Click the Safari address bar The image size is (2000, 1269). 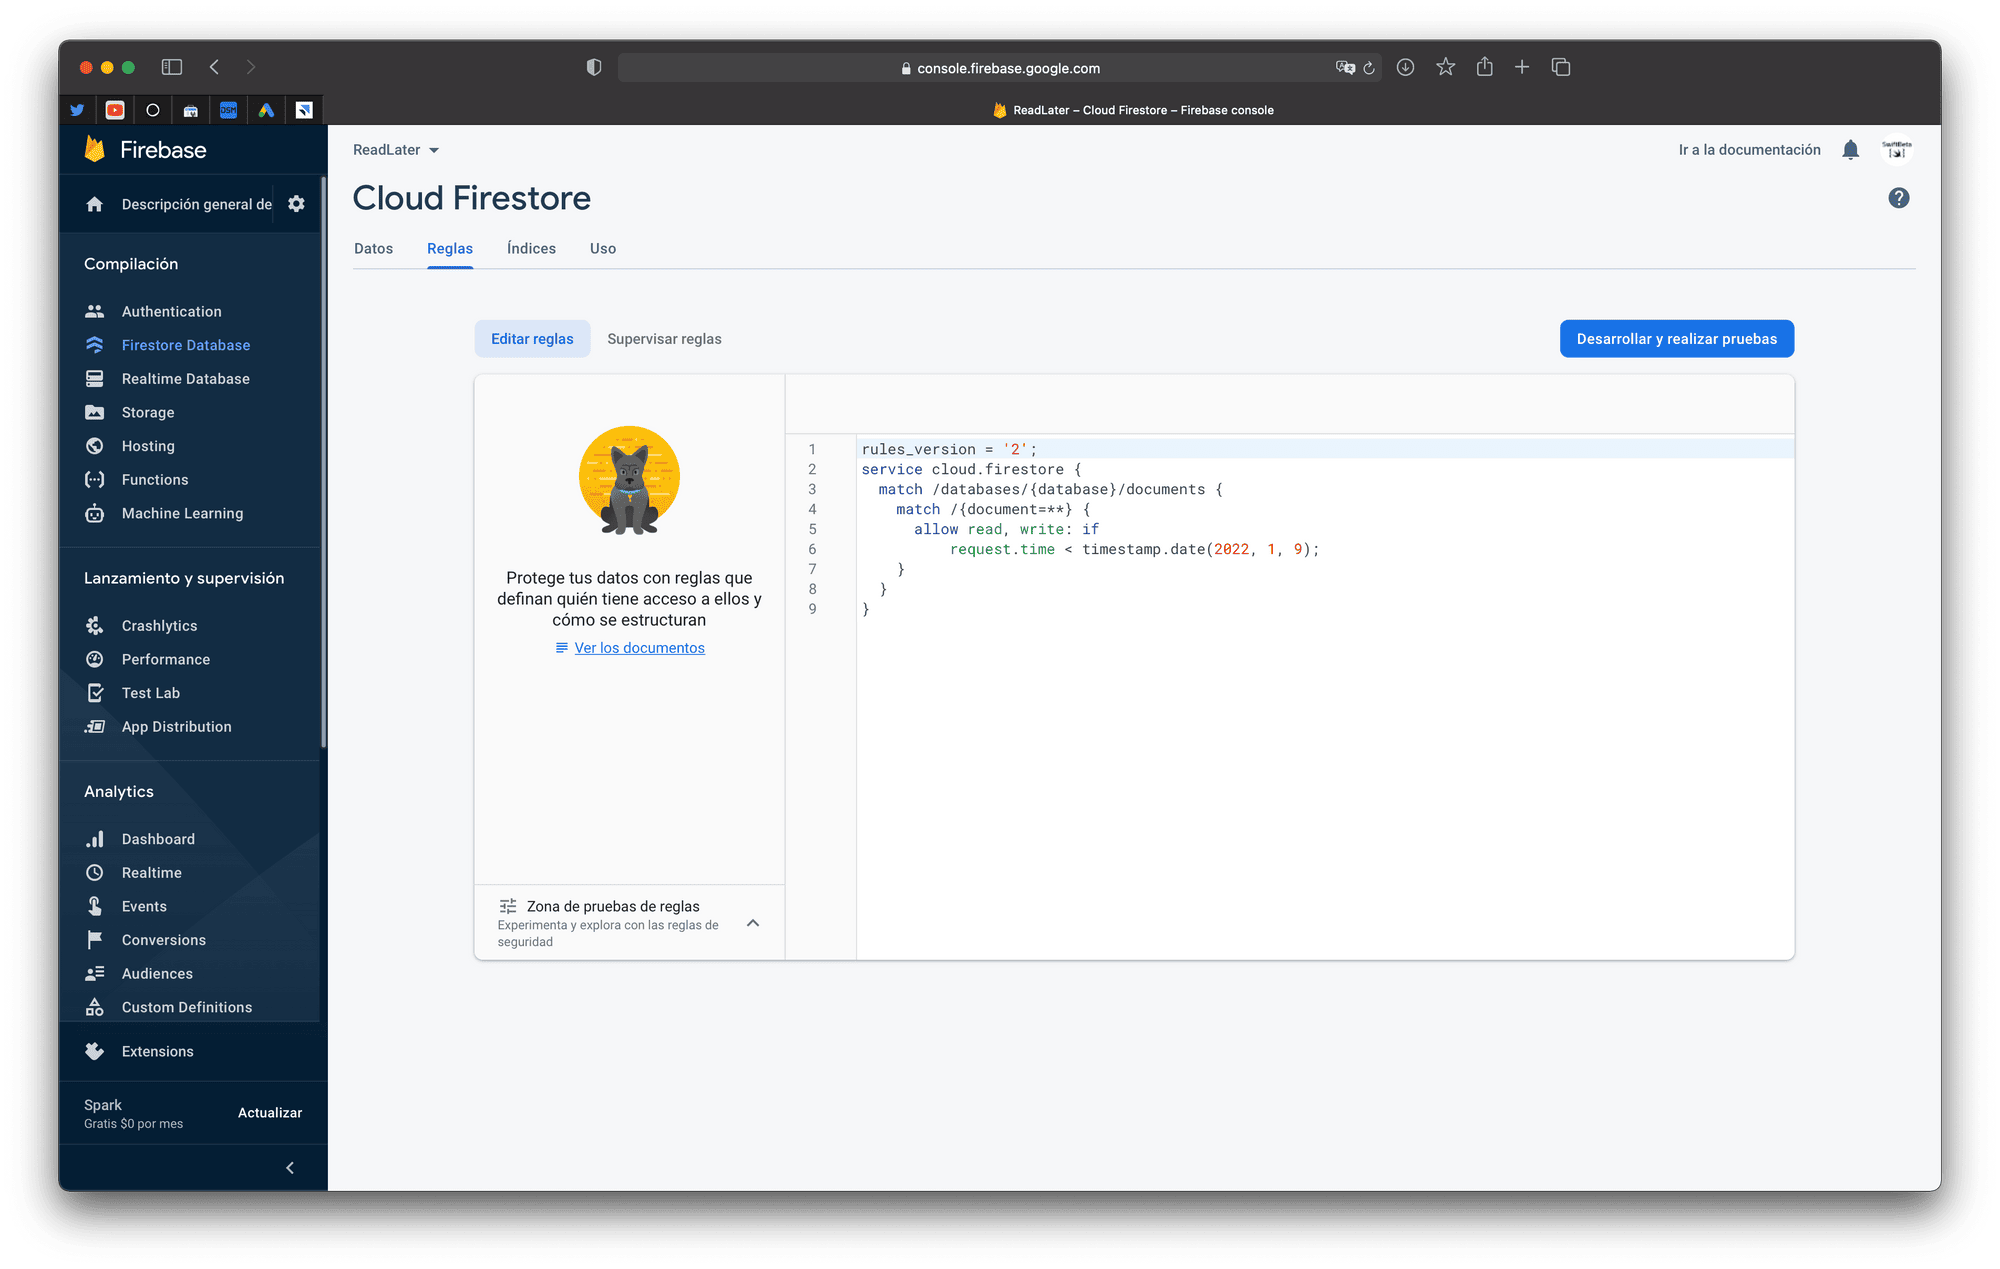click(x=1000, y=68)
